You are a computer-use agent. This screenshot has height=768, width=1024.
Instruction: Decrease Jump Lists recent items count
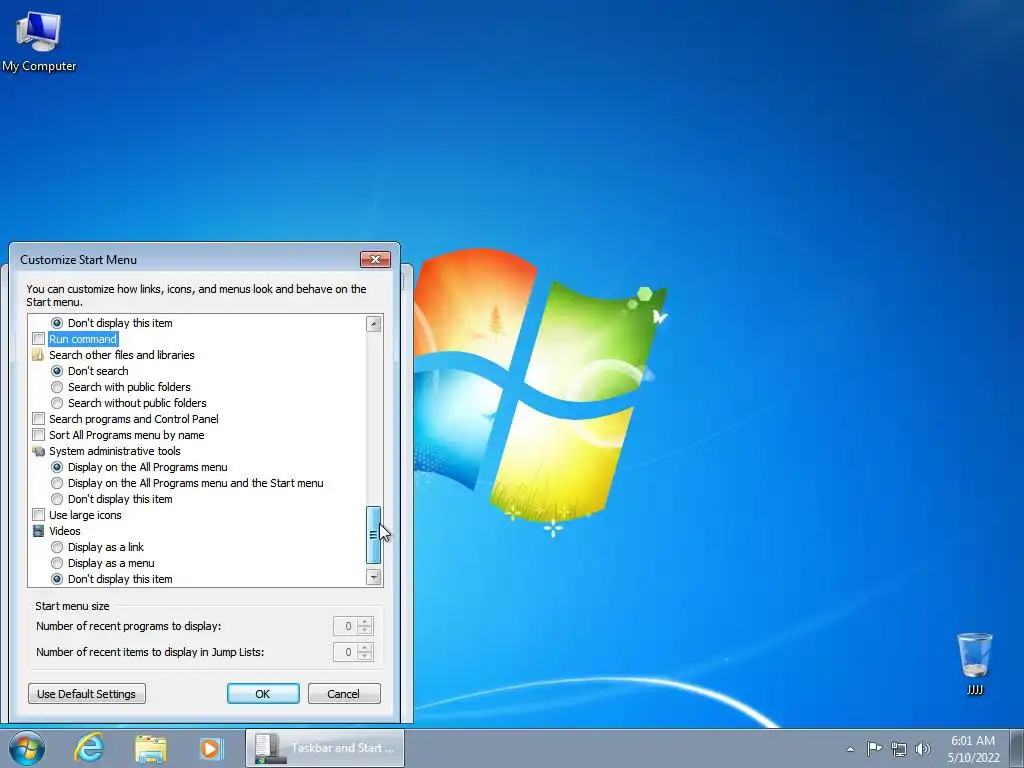[365, 656]
